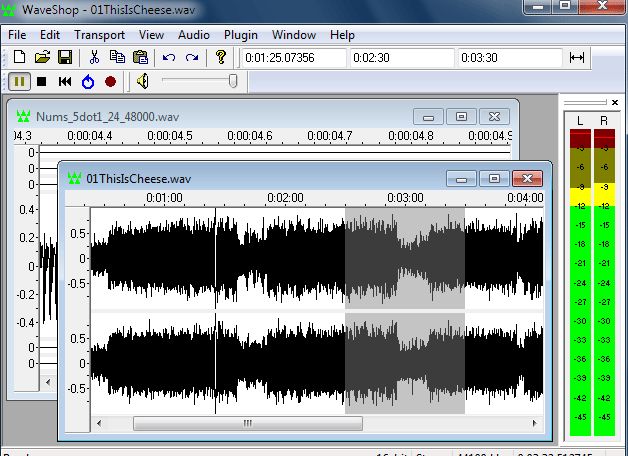Click the WaveShop application title icon
The image size is (628, 456).
8,9
